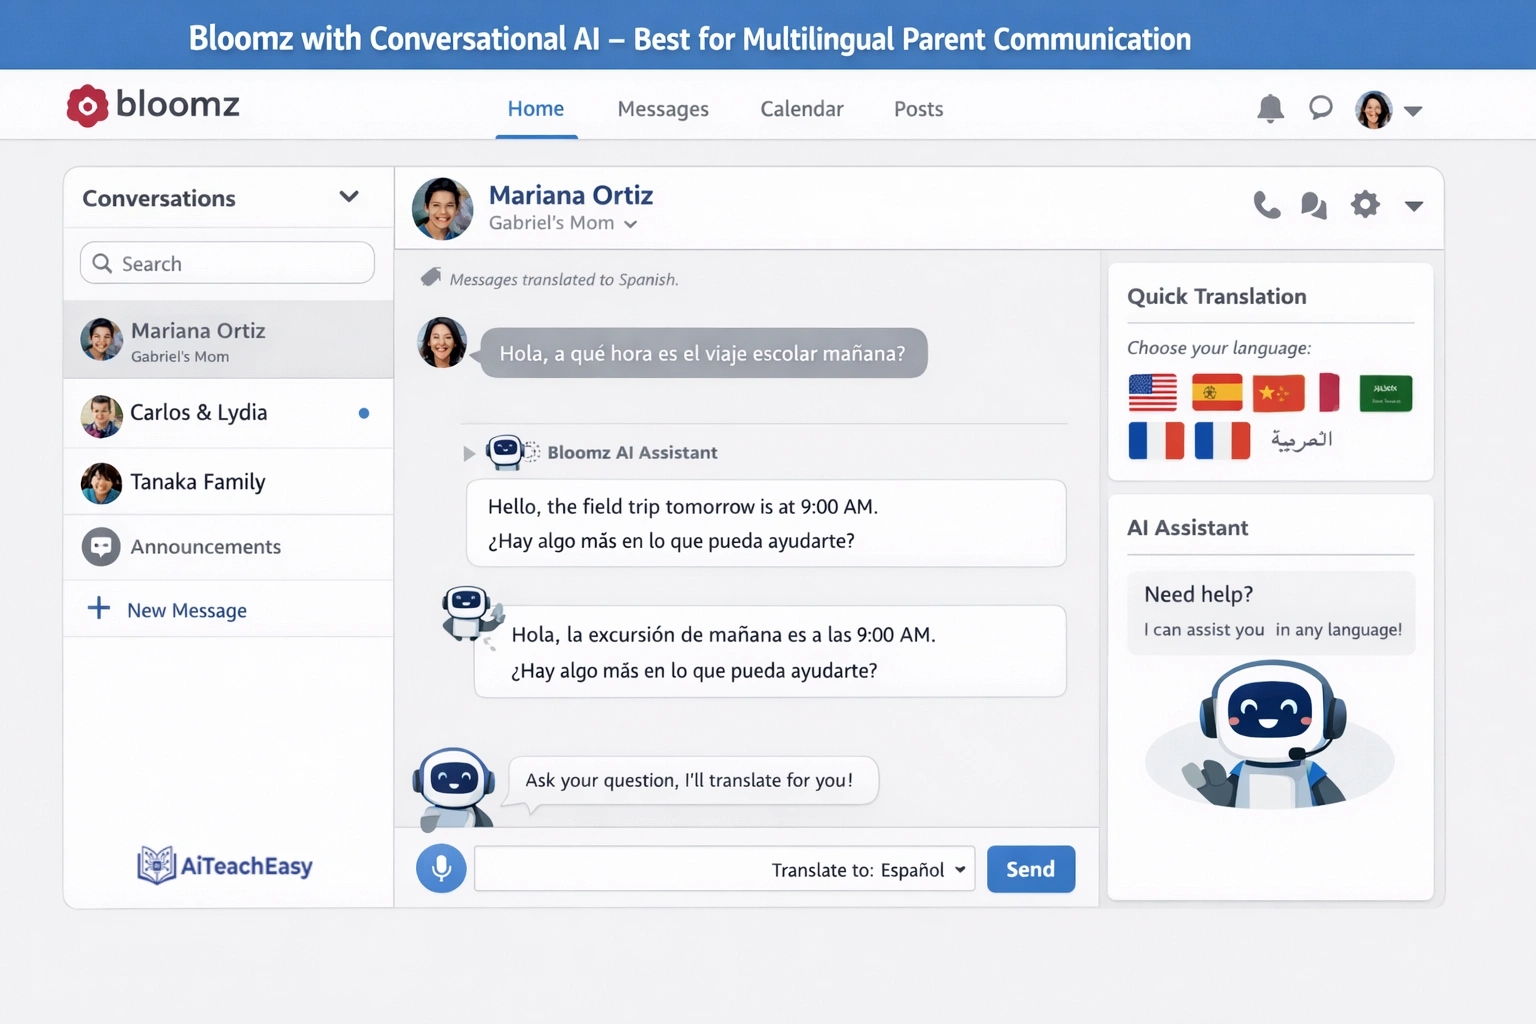The height and width of the screenshot is (1024, 1536).
Task: Select the US flag language option
Action: 1153,393
